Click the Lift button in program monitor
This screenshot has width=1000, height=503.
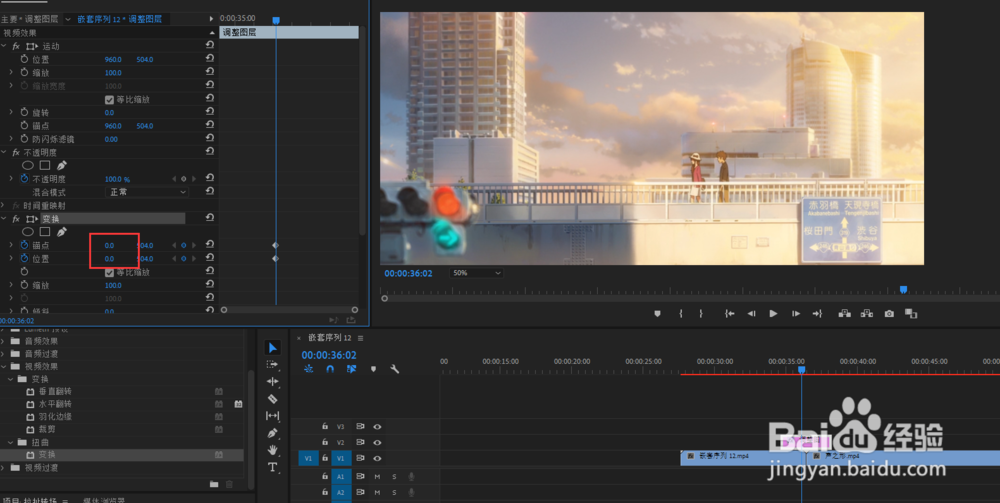(x=844, y=314)
